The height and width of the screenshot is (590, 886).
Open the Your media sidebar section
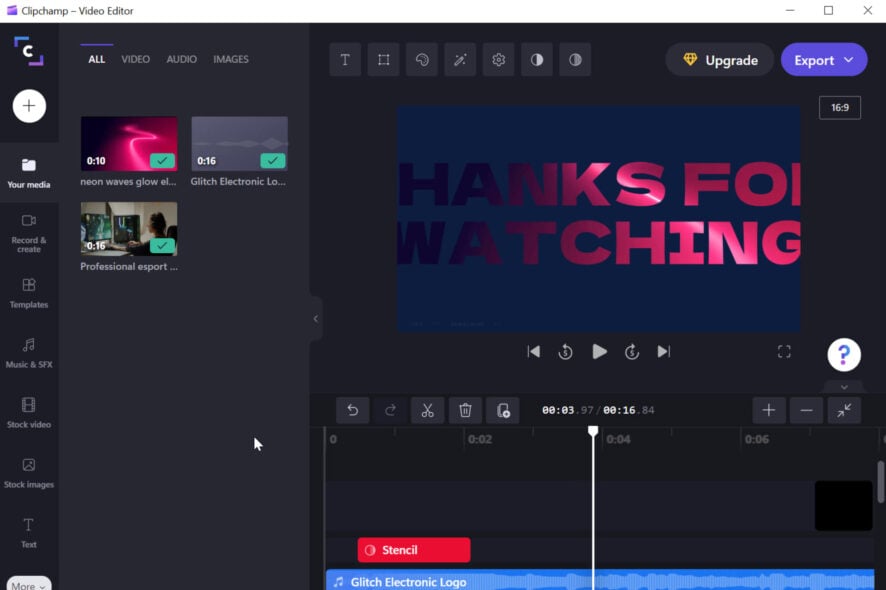[29, 173]
